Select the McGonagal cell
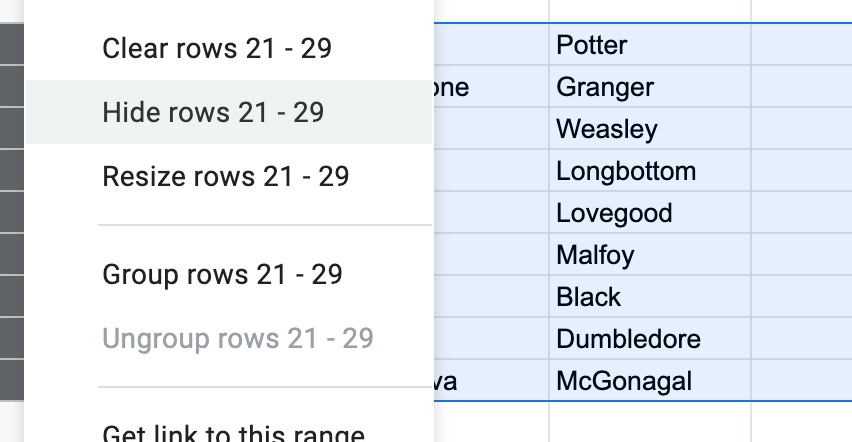Viewport: 852px width, 442px height. click(649, 381)
